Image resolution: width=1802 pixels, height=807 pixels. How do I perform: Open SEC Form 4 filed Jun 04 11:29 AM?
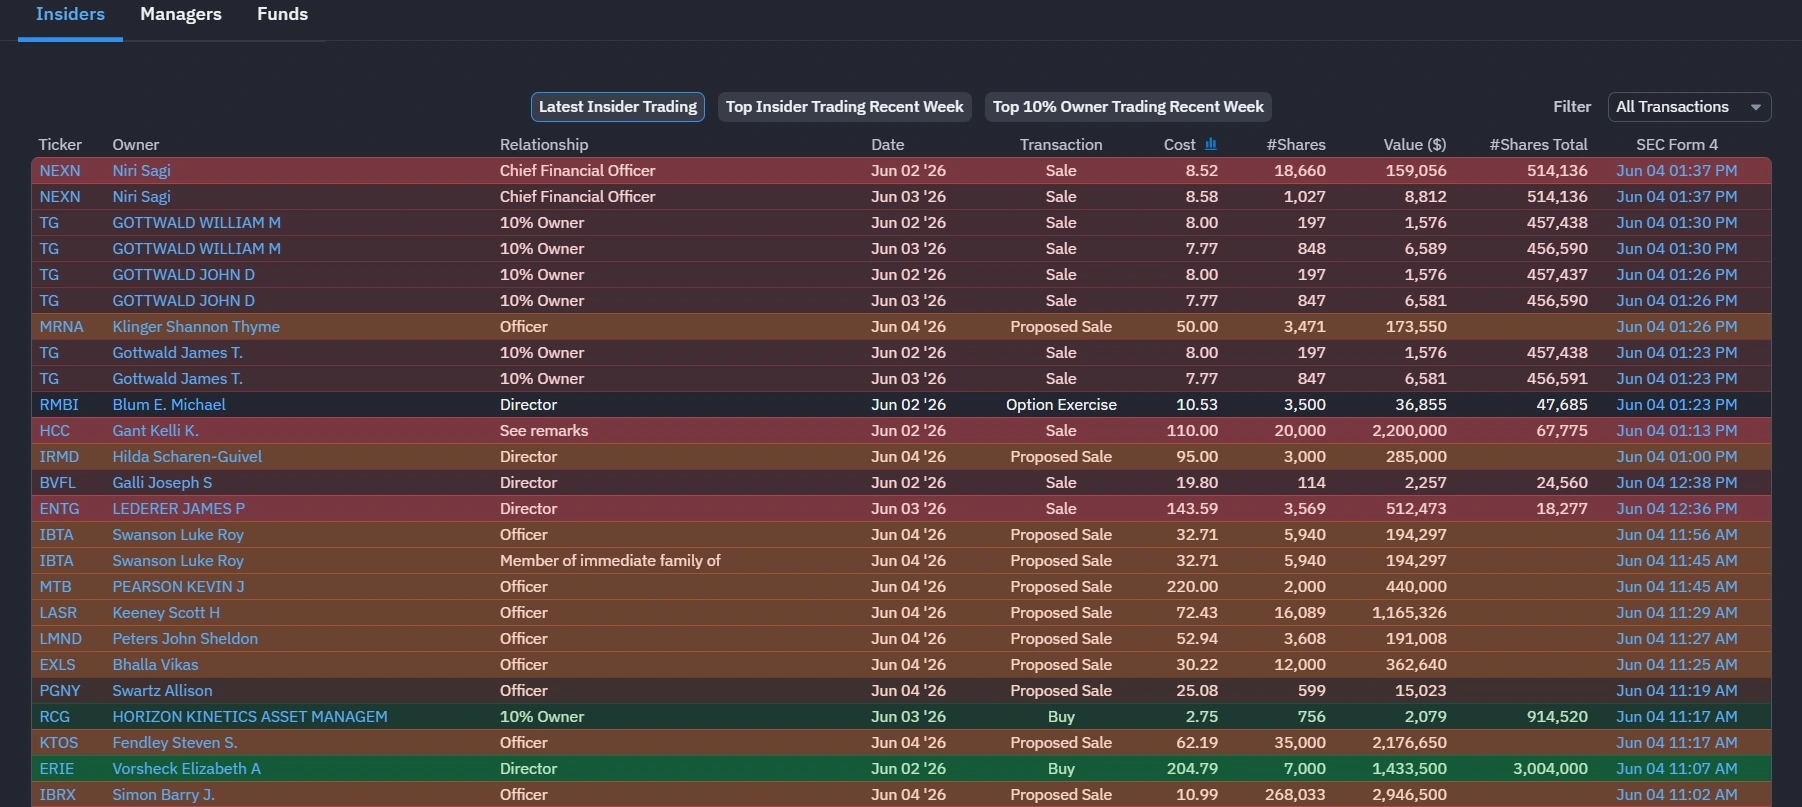[x=1677, y=613]
